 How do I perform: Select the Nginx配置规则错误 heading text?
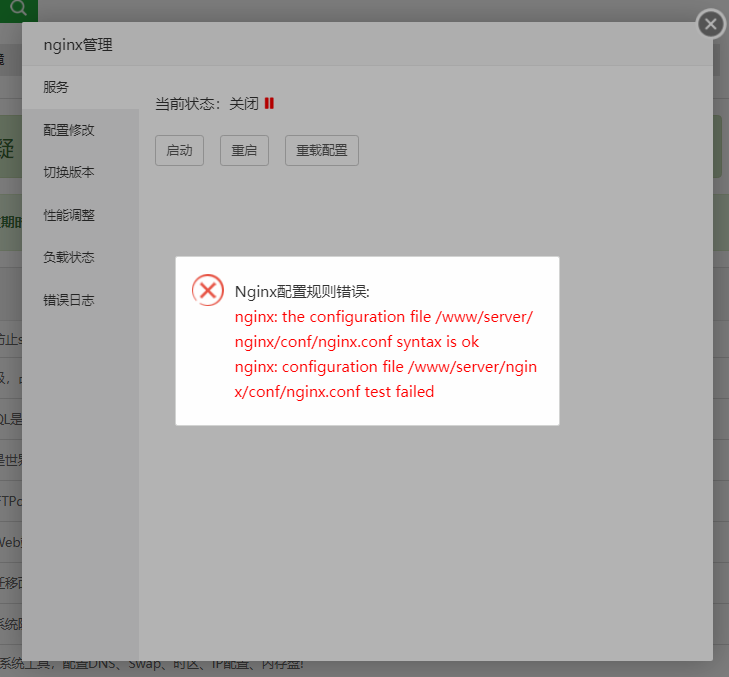coord(302,292)
